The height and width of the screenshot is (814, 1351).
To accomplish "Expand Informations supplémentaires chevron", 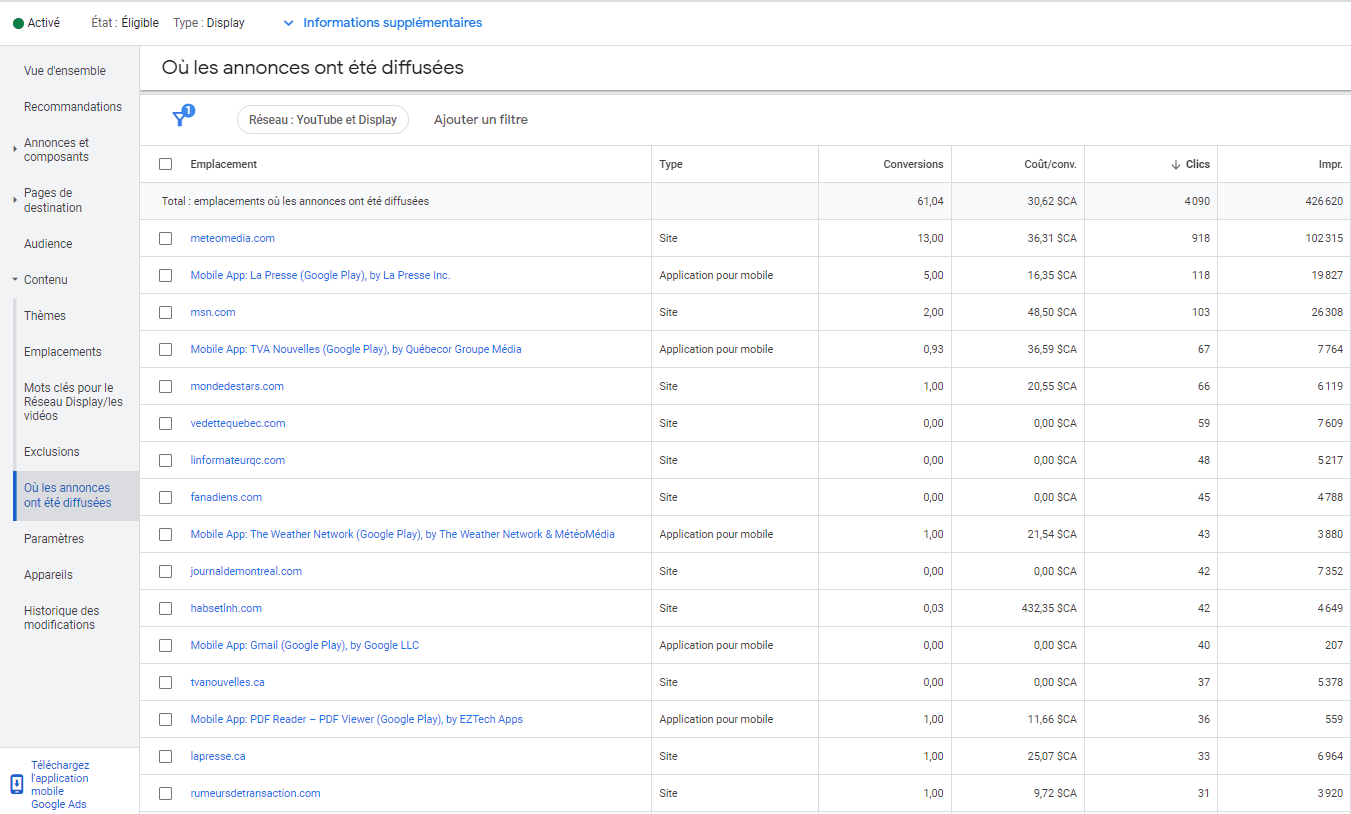I will [288, 23].
